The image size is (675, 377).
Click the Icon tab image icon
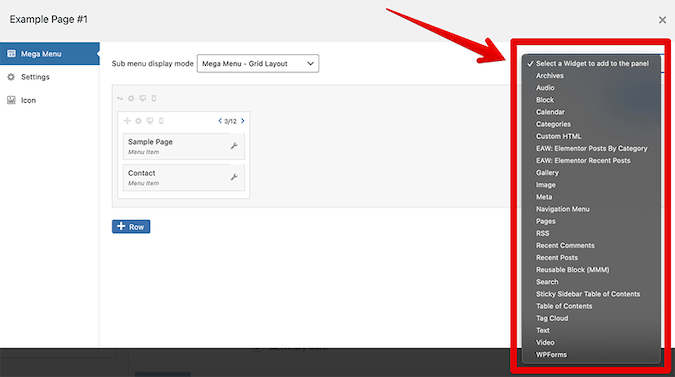[11, 100]
